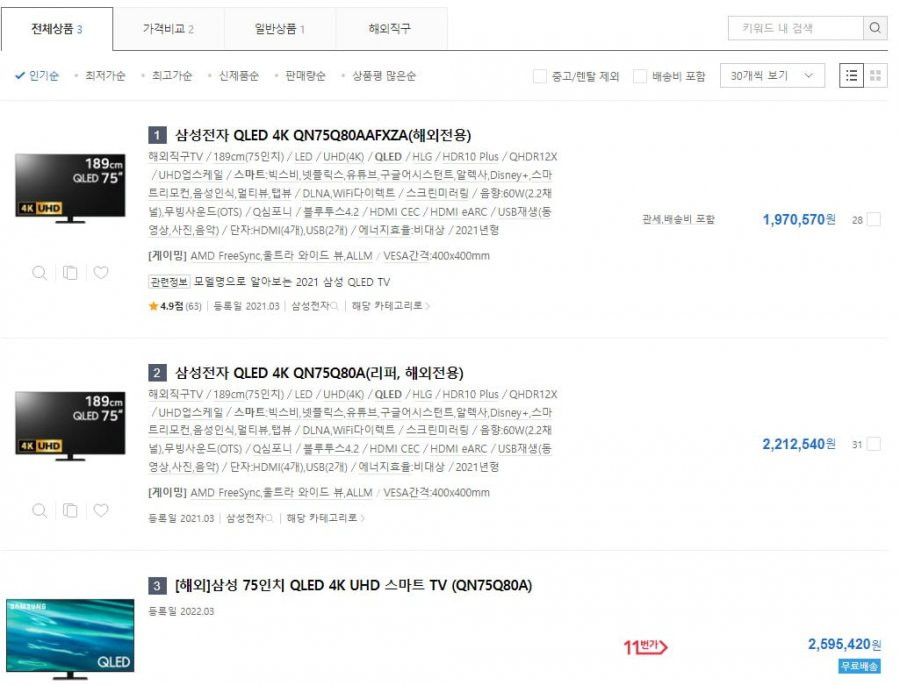Click the rank 1 number badge
The width and height of the screenshot is (900, 685).
tap(157, 136)
